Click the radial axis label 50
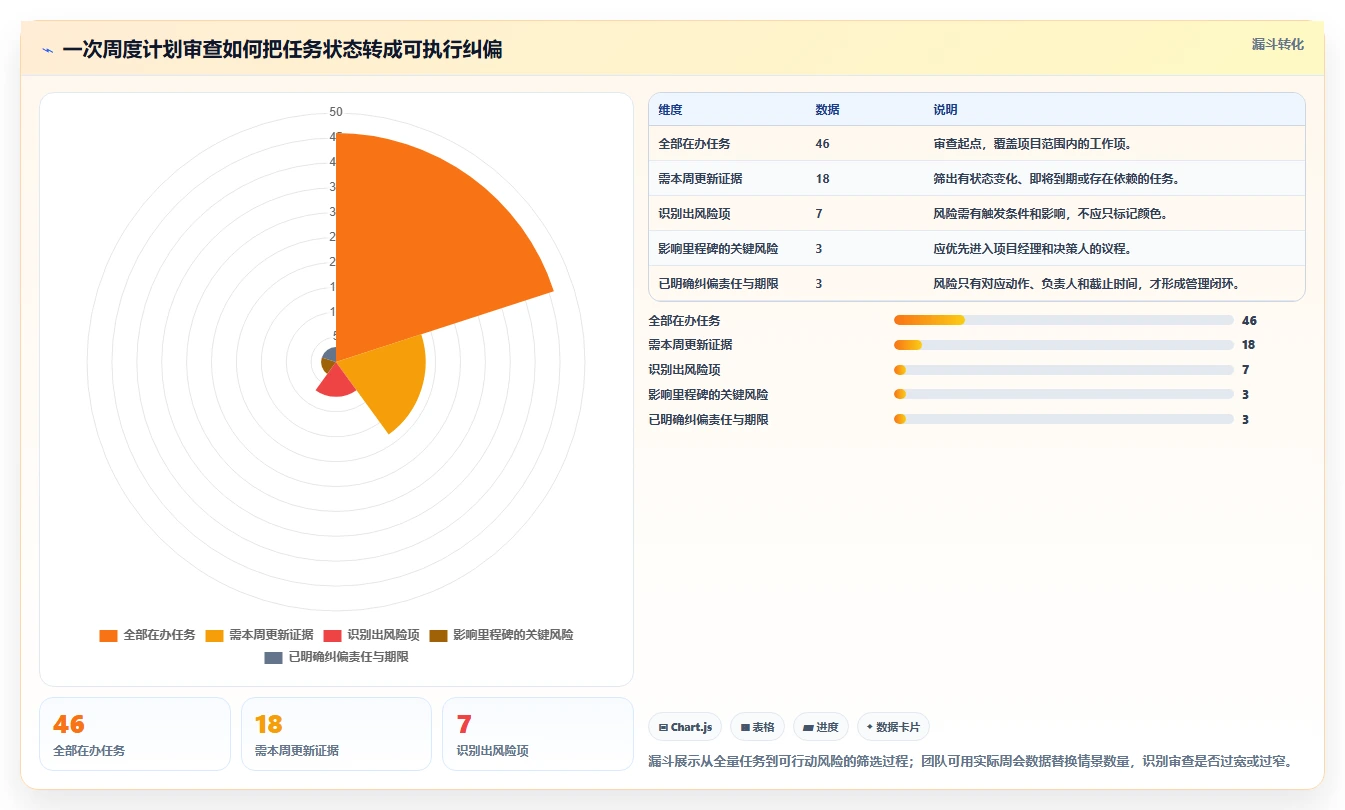This screenshot has width=1345, height=810. [336, 112]
